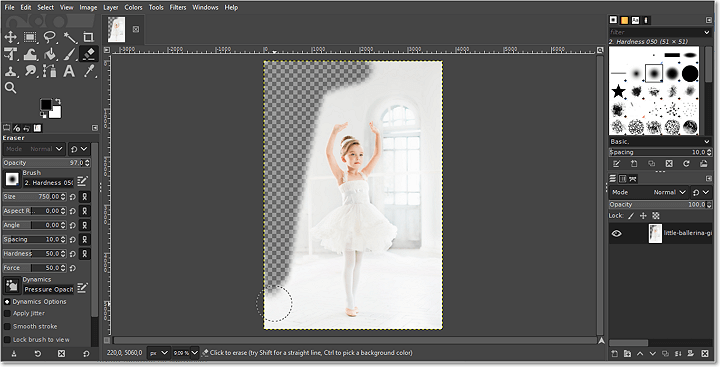The image size is (720, 367).
Task: Adjust the Eraser Opacity slider
Action: click(46, 163)
